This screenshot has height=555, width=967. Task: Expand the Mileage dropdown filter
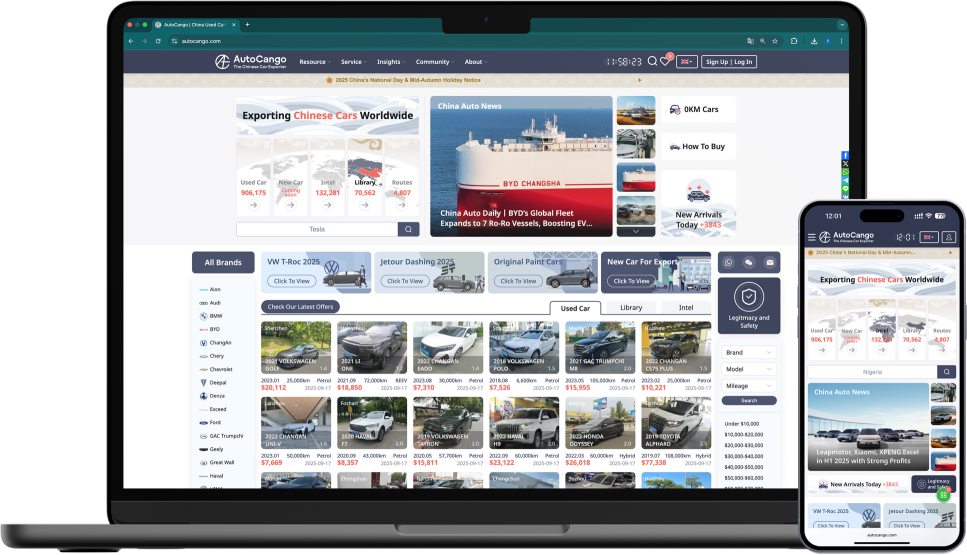[x=749, y=385]
